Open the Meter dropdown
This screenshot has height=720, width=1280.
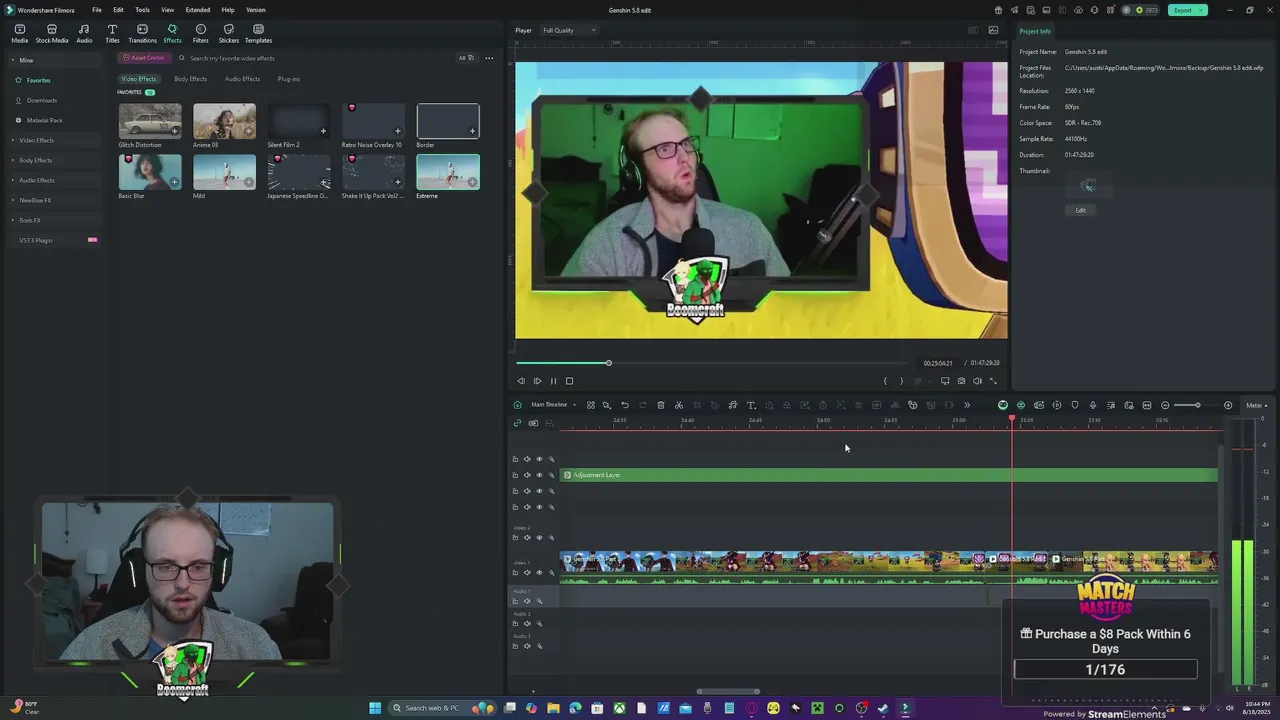click(1256, 405)
